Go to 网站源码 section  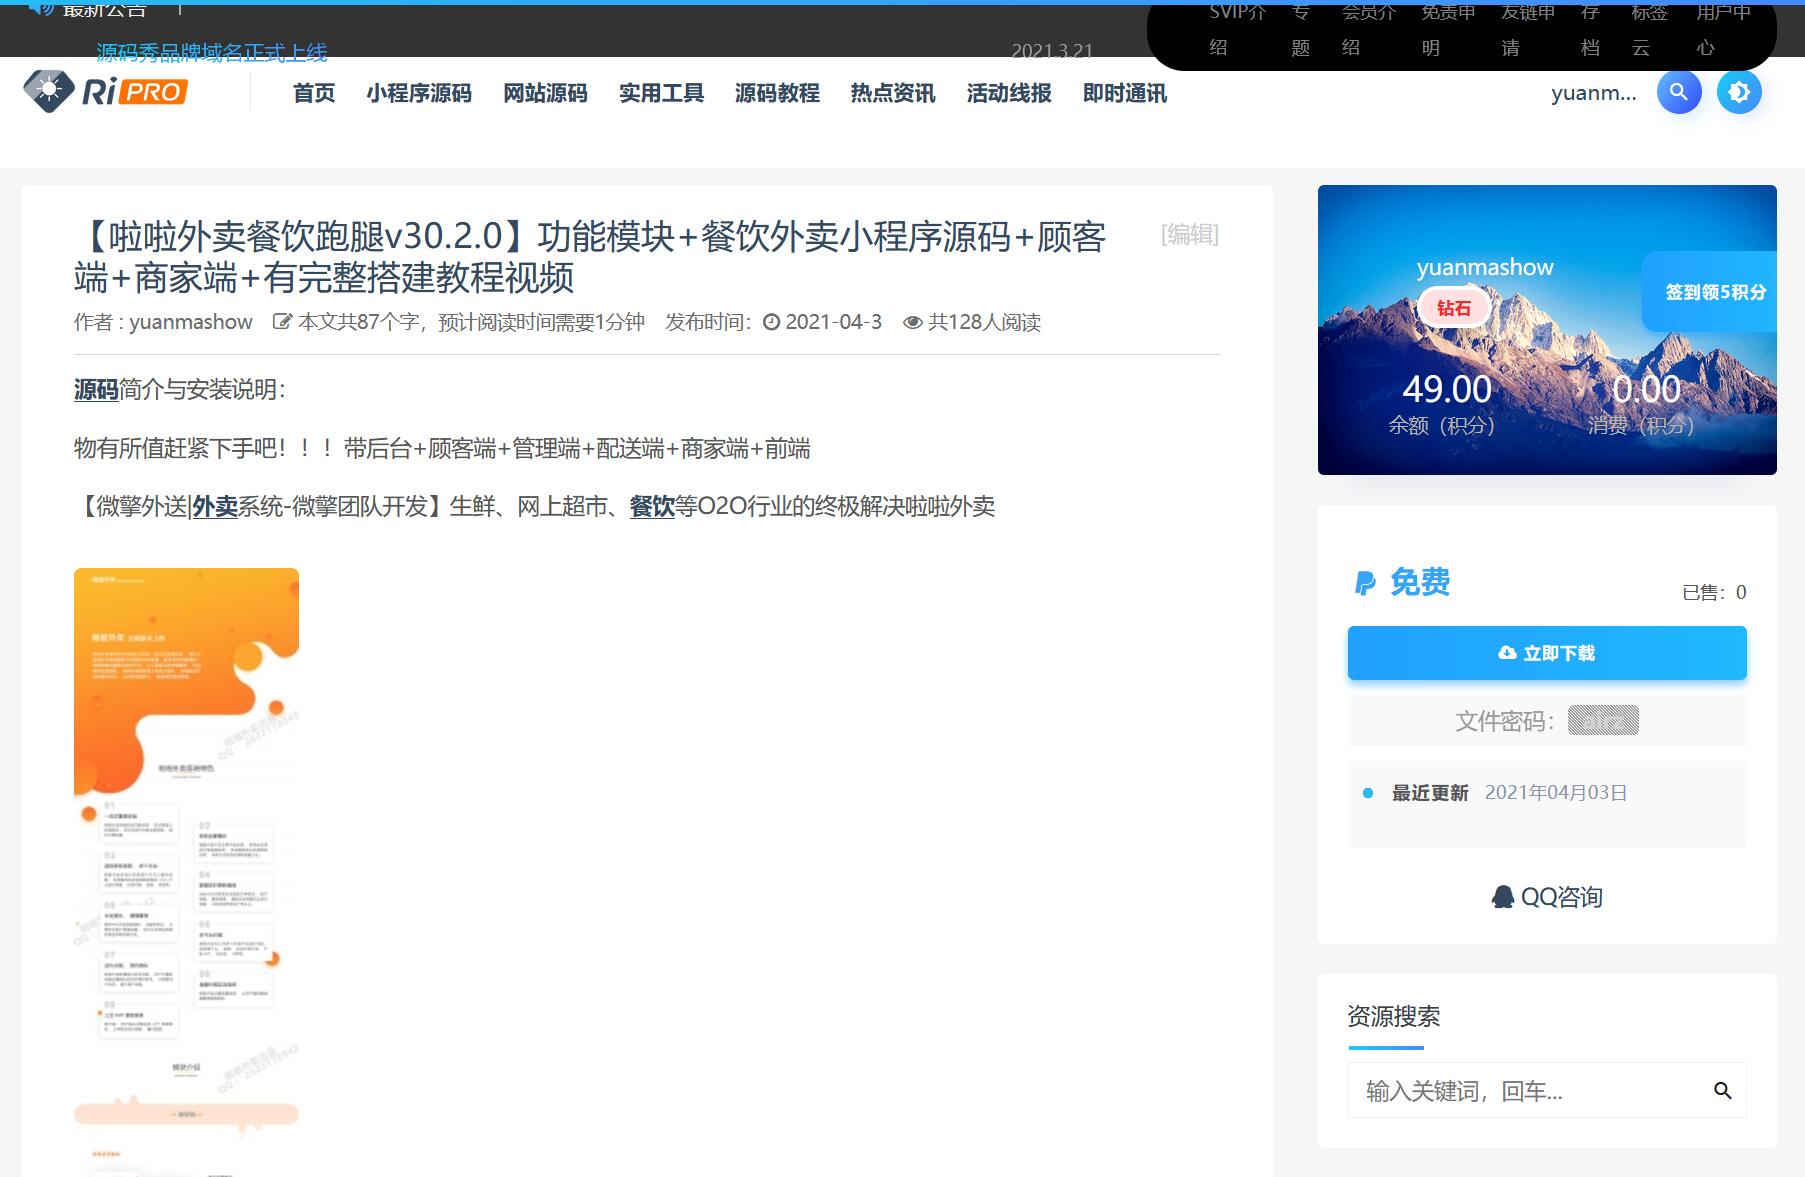[545, 93]
